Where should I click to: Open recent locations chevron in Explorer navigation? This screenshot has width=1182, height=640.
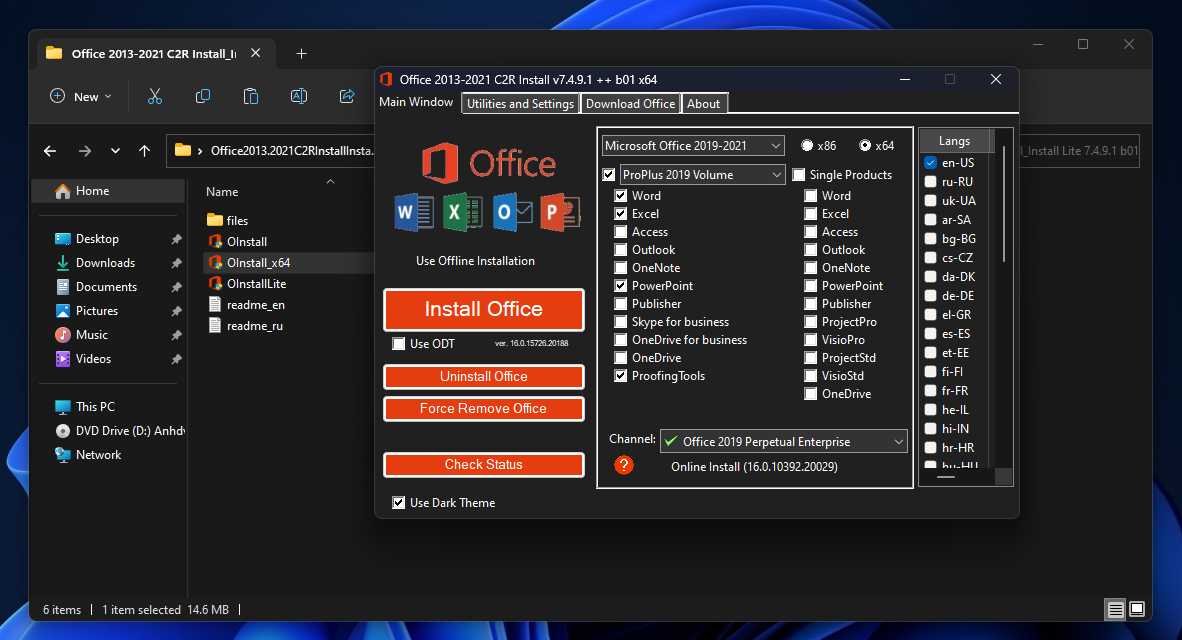tap(115, 151)
